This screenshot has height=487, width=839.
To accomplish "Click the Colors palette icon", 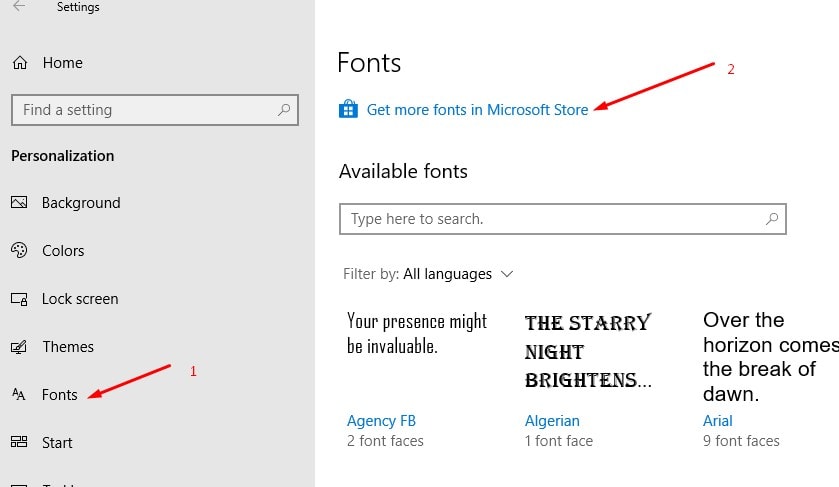I will (x=19, y=250).
